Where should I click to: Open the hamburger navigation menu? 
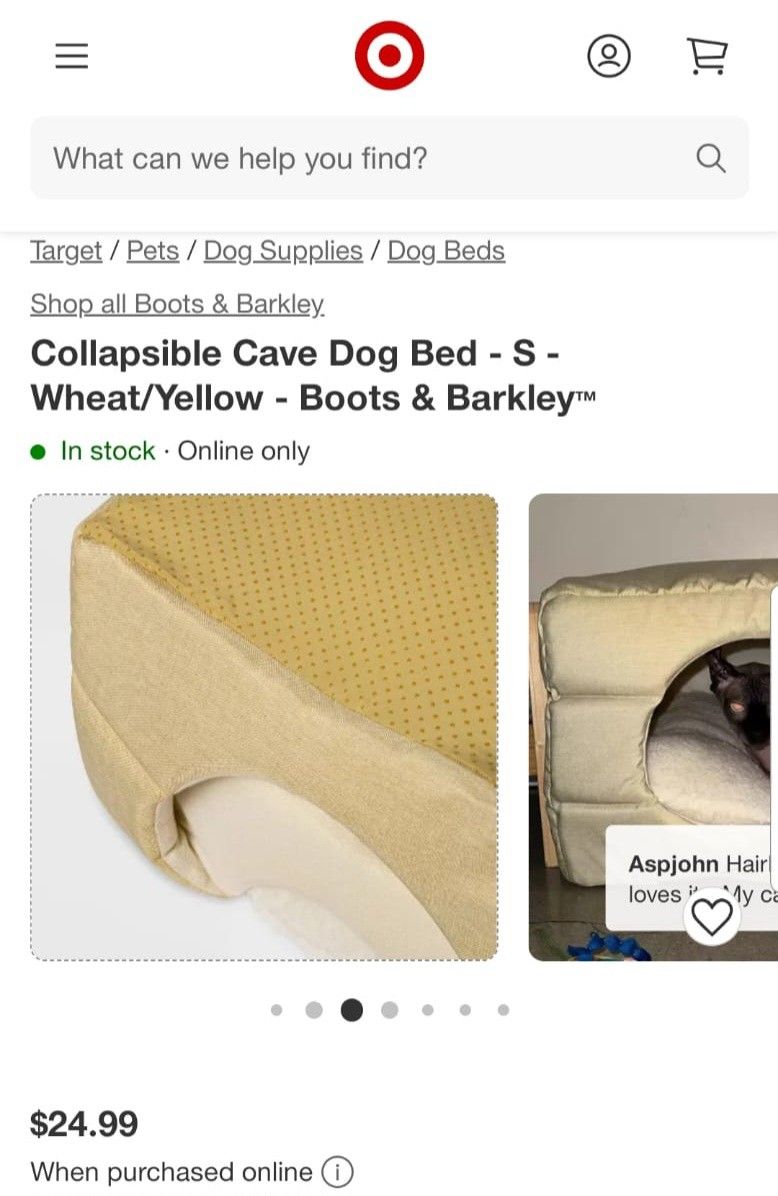click(72, 56)
